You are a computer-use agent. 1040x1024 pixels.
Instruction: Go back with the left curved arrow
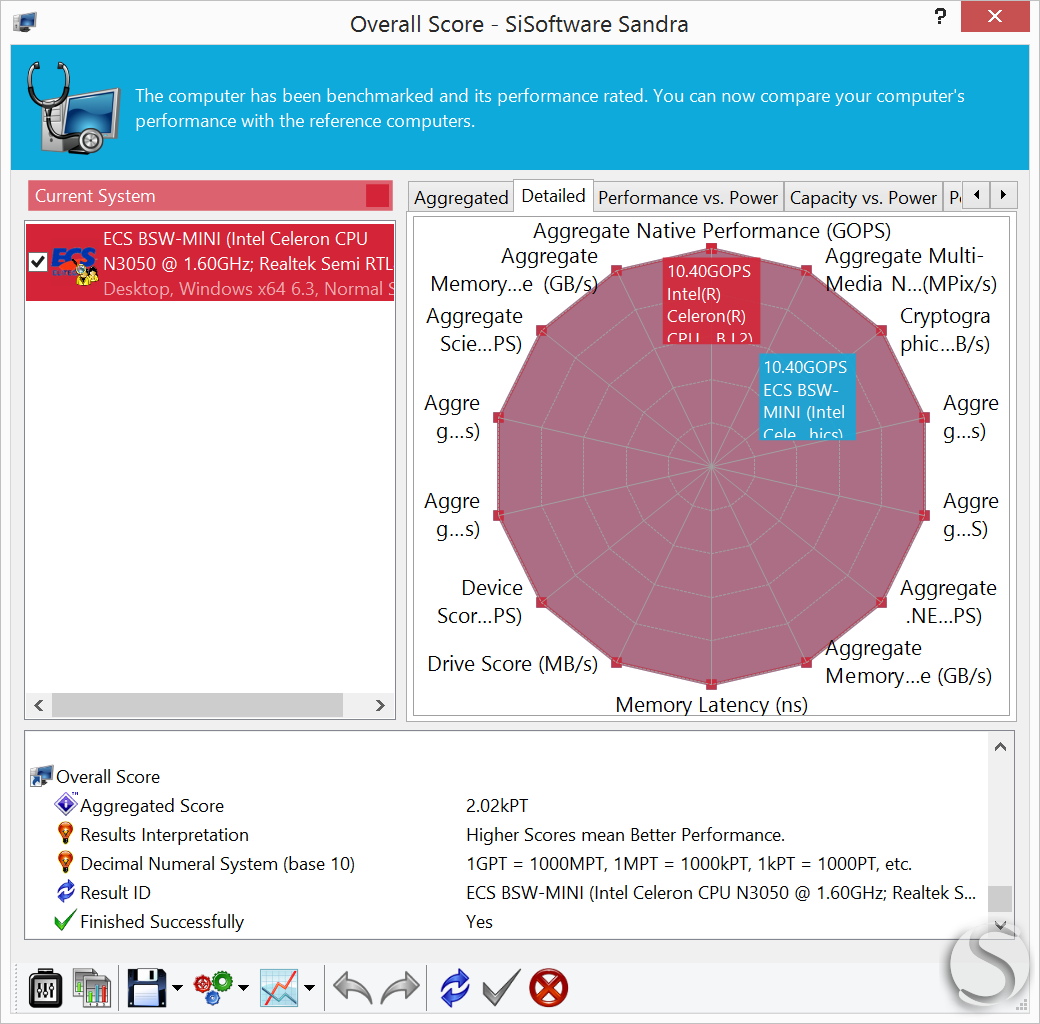pos(352,988)
